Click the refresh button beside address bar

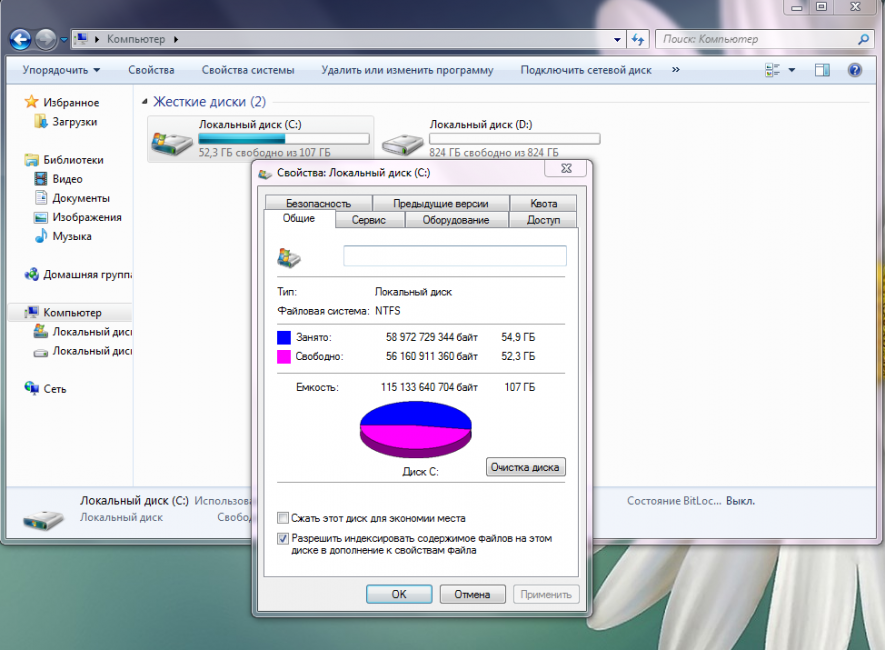click(x=638, y=39)
